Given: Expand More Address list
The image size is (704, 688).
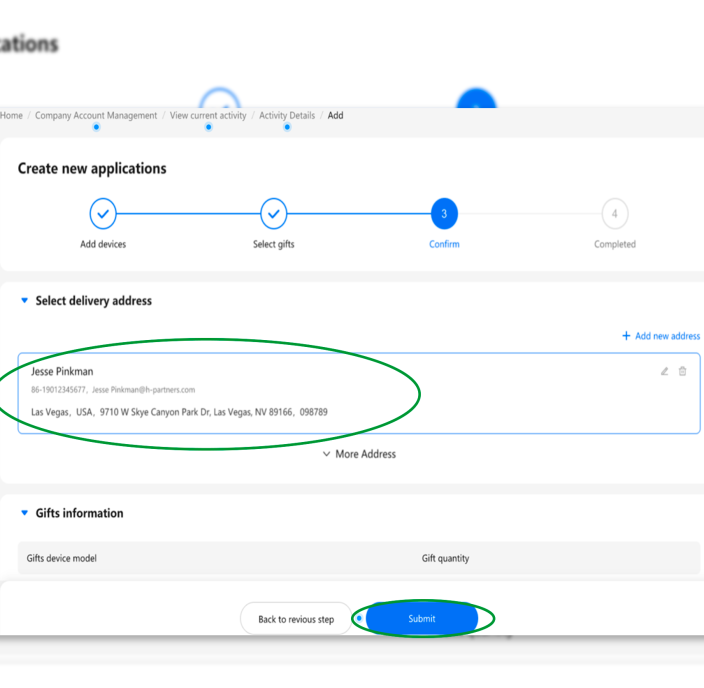Looking at the screenshot, I should [x=359, y=454].
